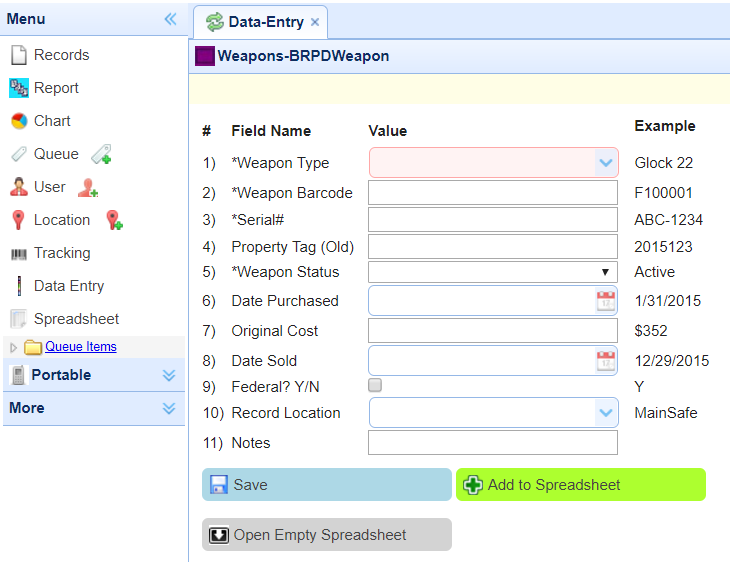730x562 pixels.
Task: Toggle the Federal? Y/N checkbox
Action: tap(375, 385)
